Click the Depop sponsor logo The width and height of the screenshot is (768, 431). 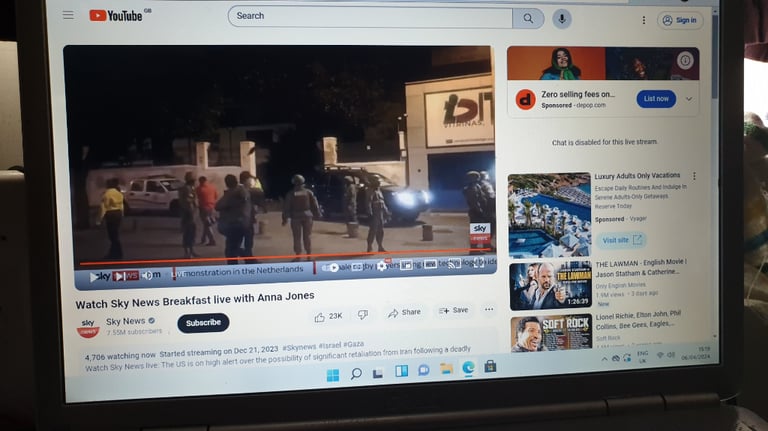coord(525,99)
